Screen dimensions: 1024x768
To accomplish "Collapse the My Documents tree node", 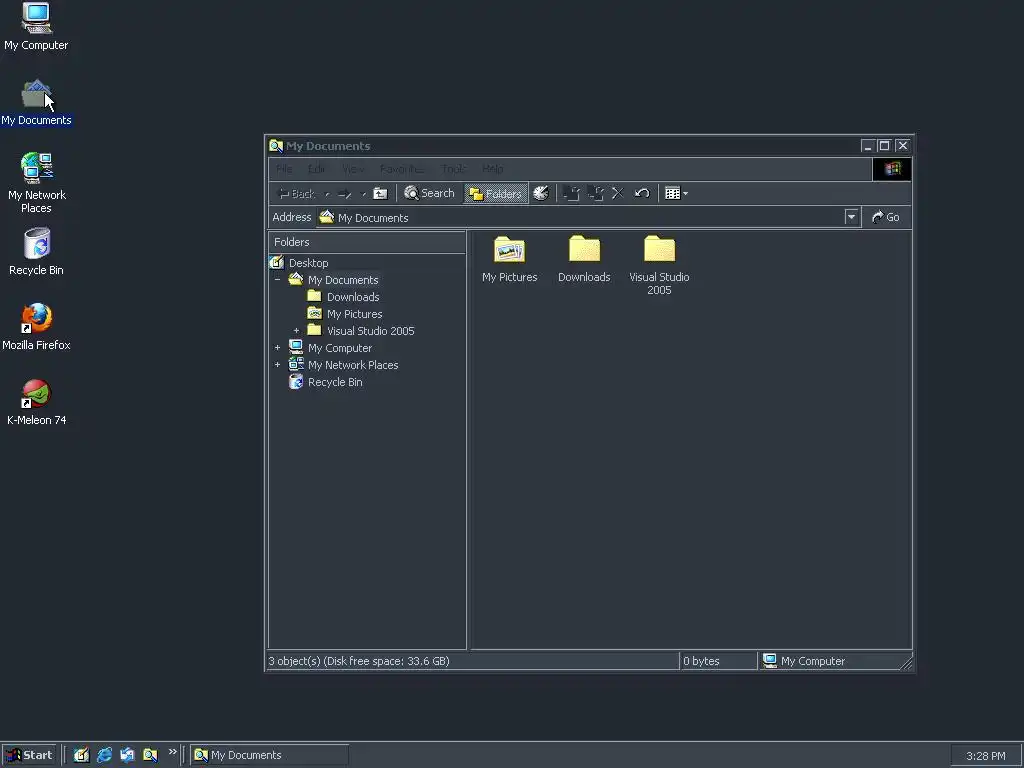I will pyautogui.click(x=278, y=280).
